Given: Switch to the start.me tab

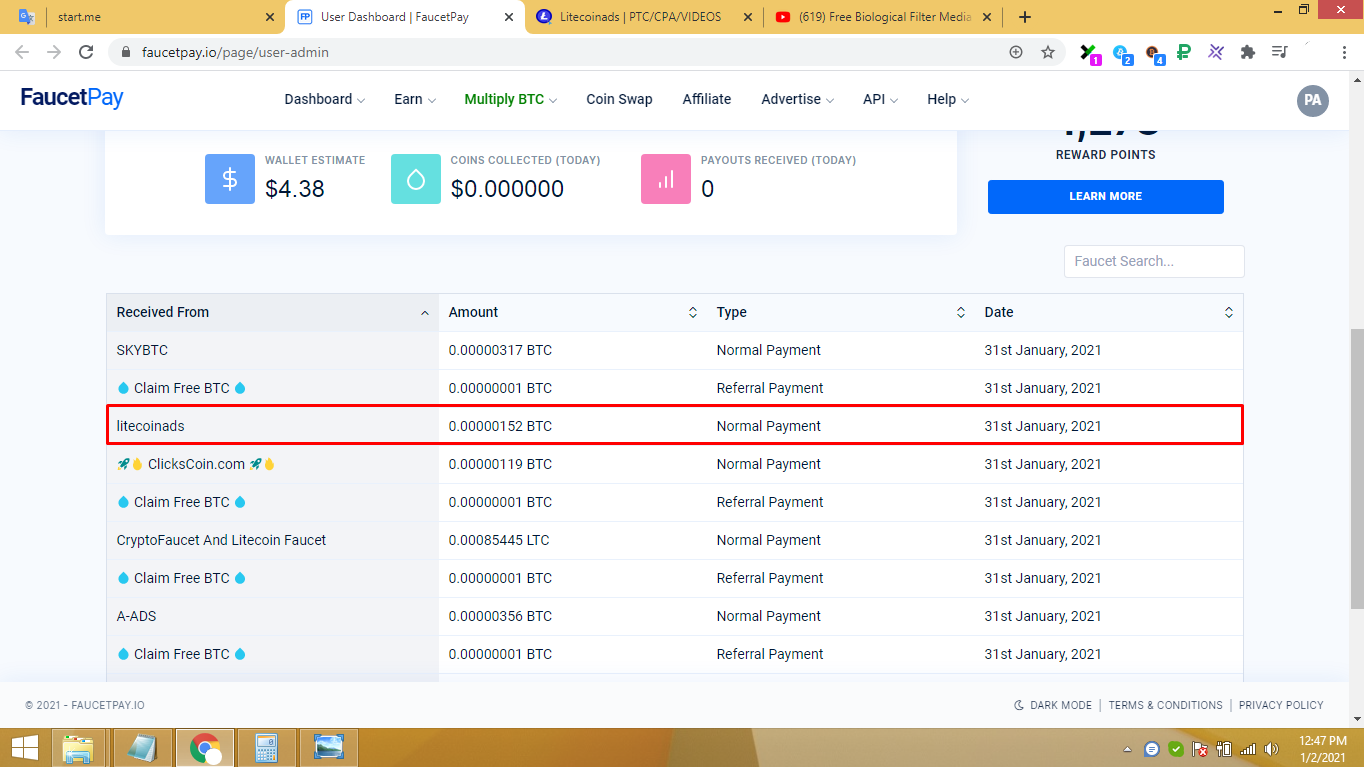Looking at the screenshot, I should pyautogui.click(x=144, y=17).
